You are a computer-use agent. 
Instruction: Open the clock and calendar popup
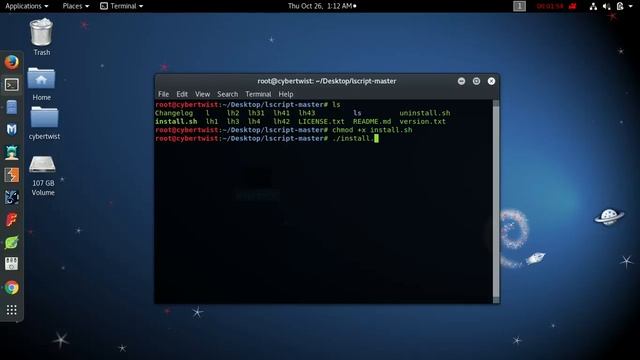coord(322,6)
